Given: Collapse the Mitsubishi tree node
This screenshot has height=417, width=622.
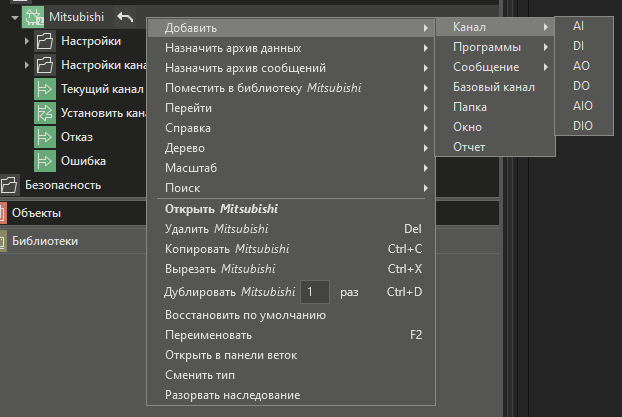Looking at the screenshot, I should (15, 18).
